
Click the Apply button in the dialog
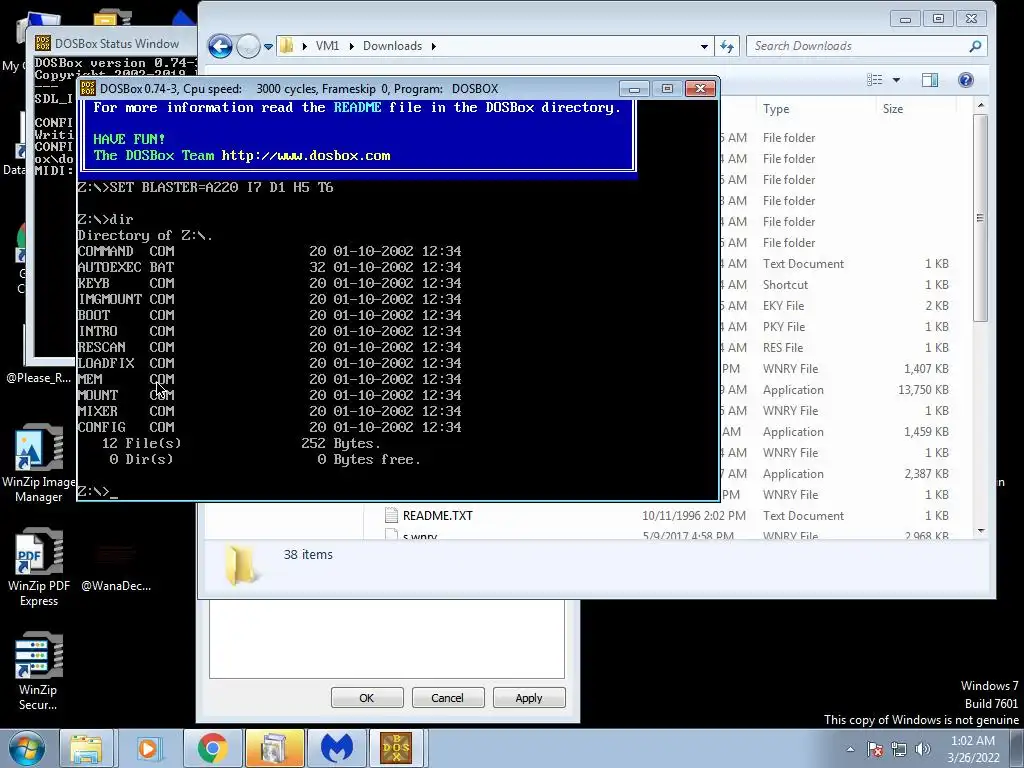point(529,697)
